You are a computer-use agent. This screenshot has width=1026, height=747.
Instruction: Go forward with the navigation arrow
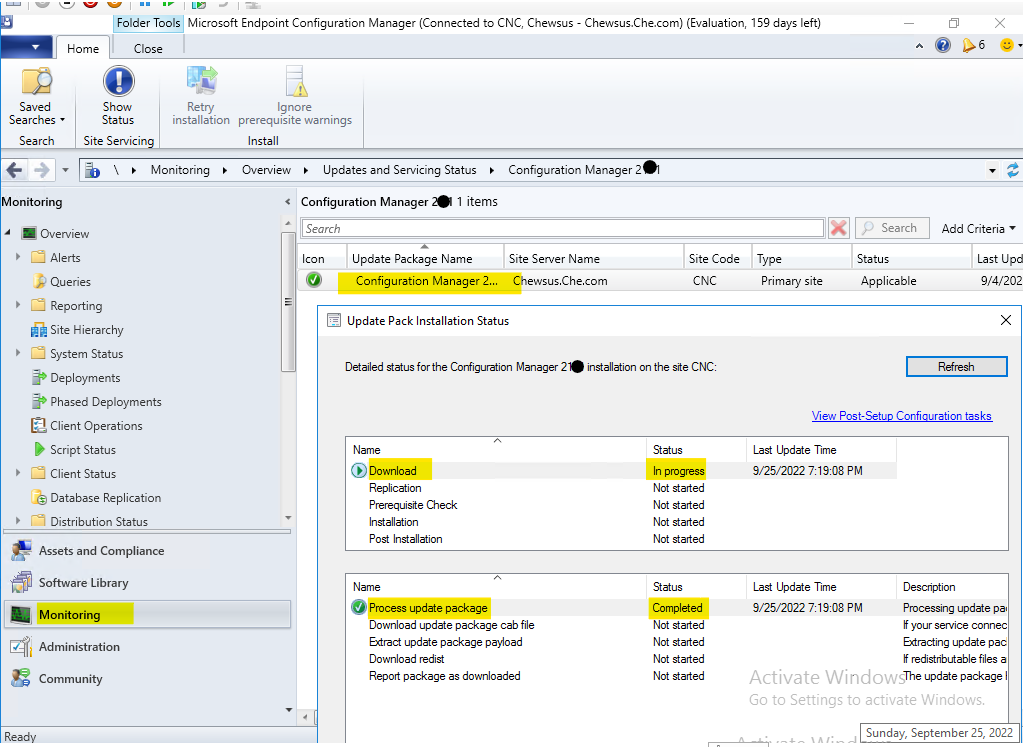click(41, 170)
